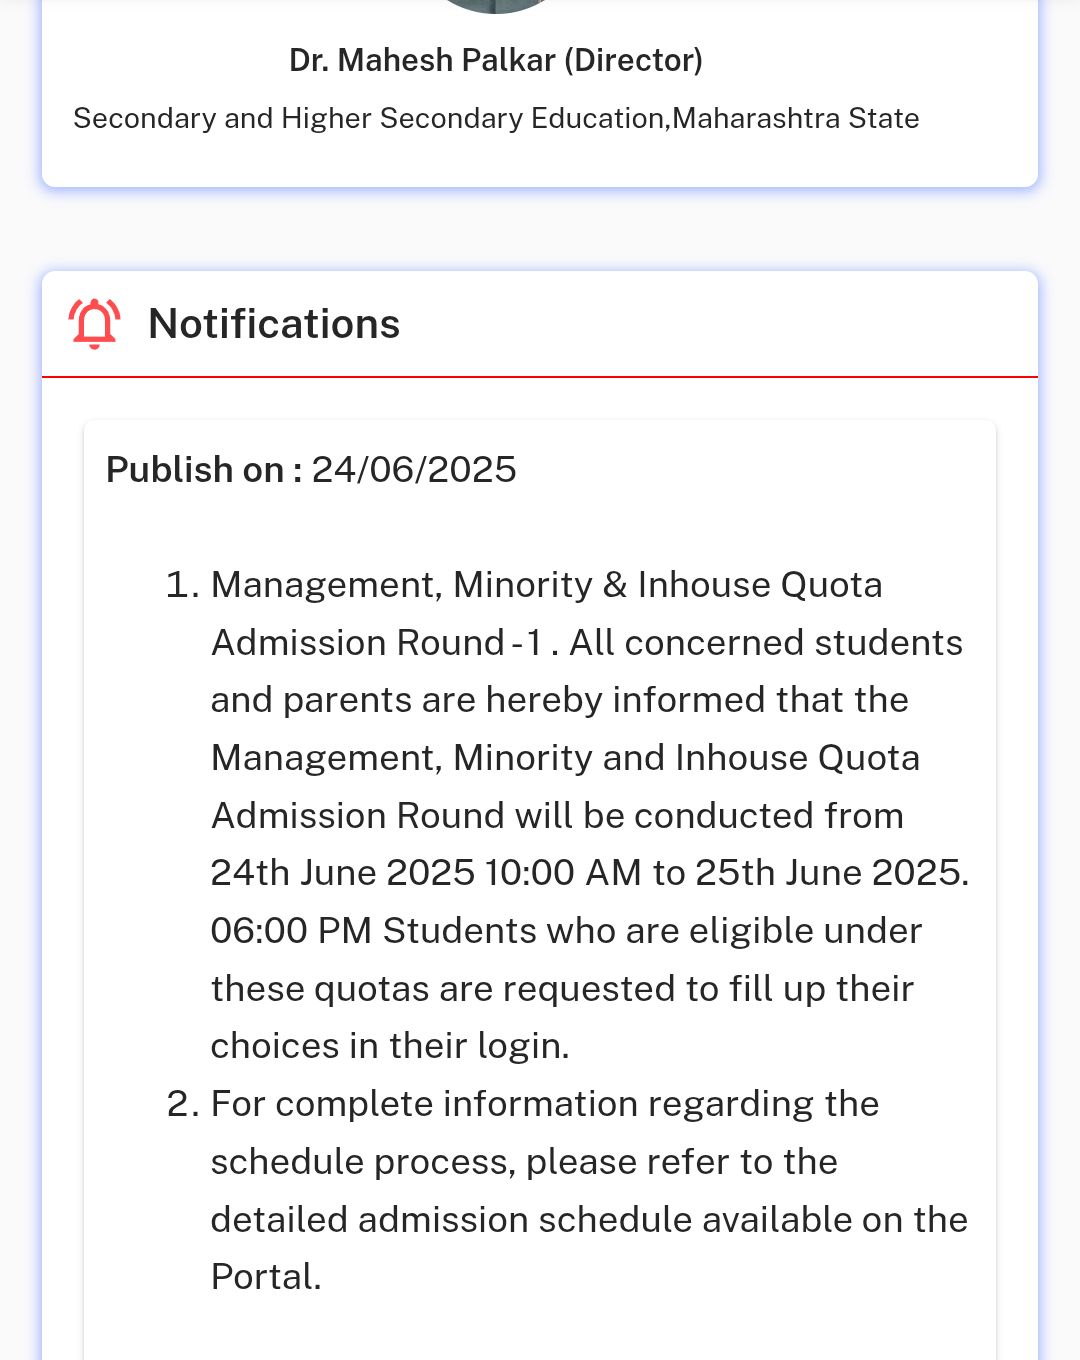Click the red notification bell icon

click(x=94, y=324)
